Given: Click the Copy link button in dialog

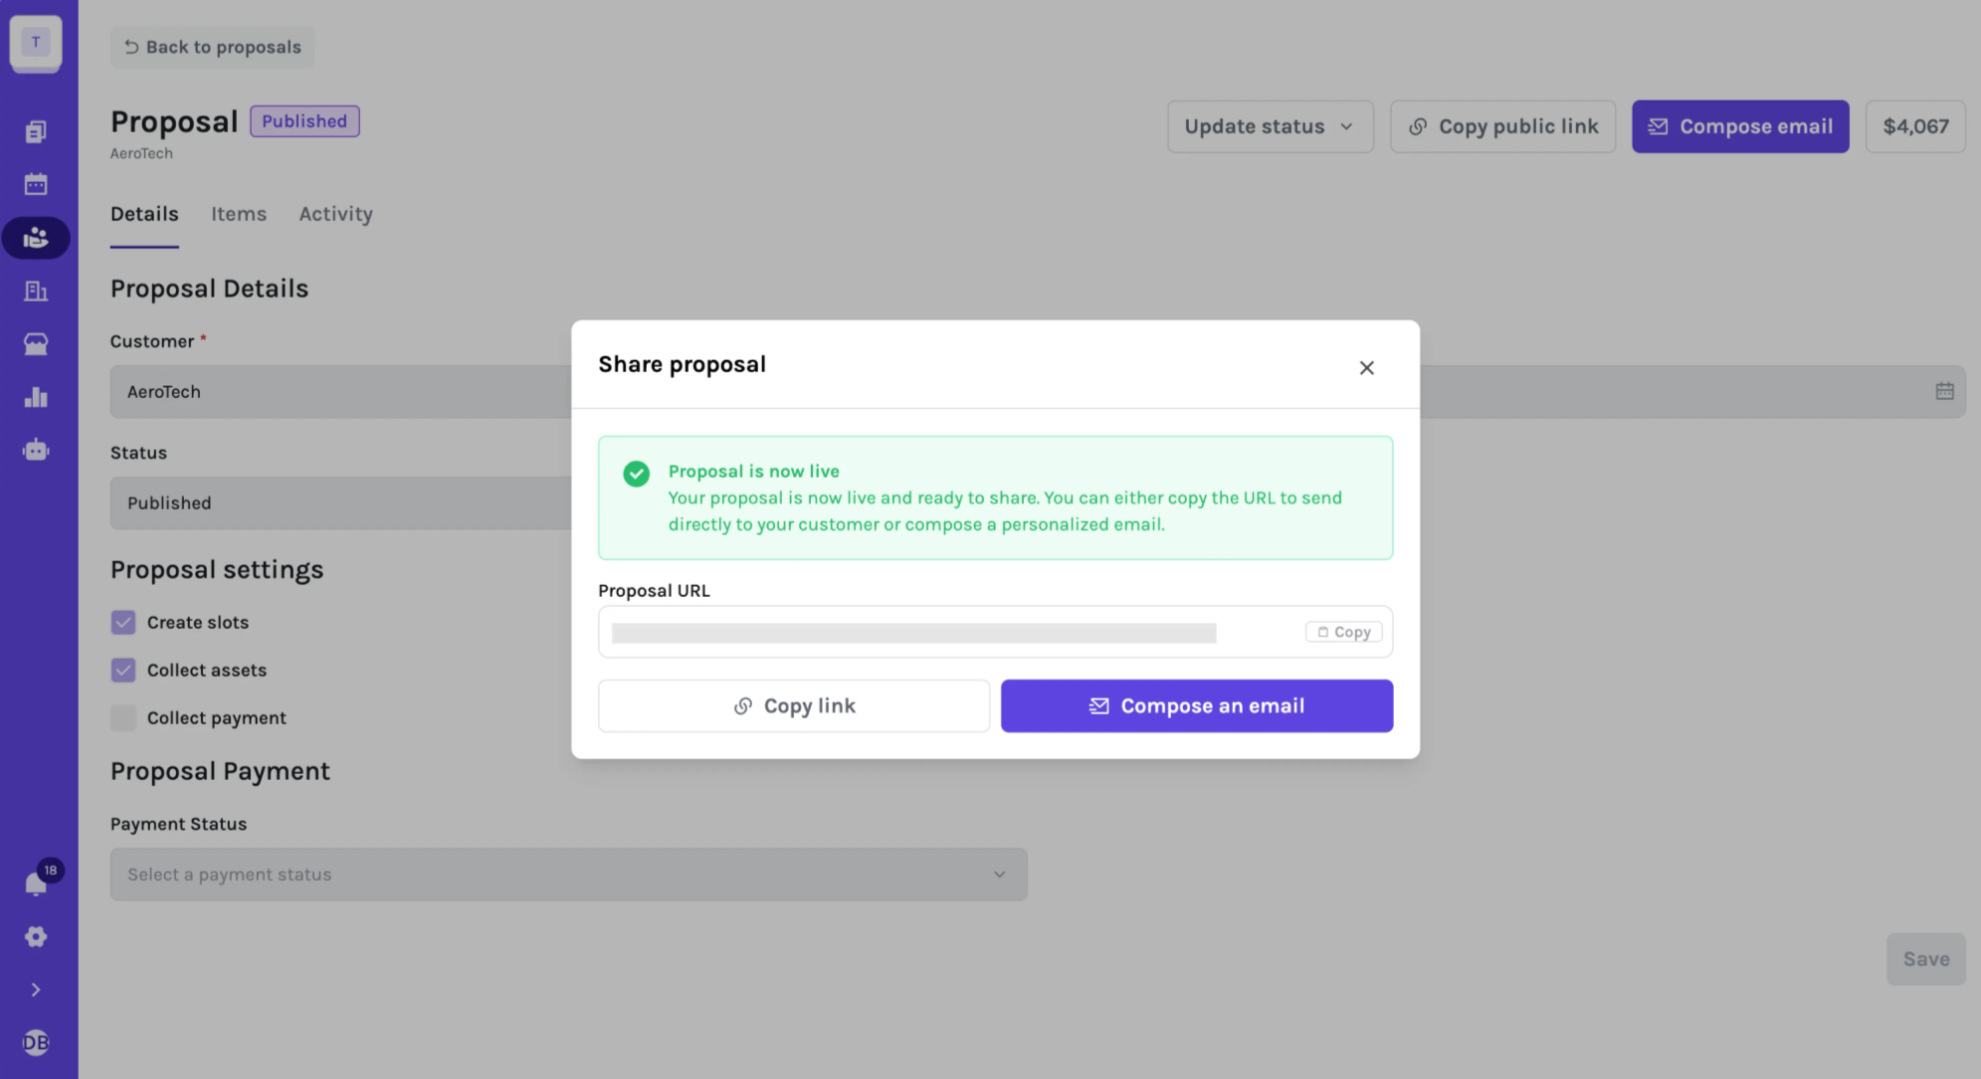Looking at the screenshot, I should [x=794, y=706].
